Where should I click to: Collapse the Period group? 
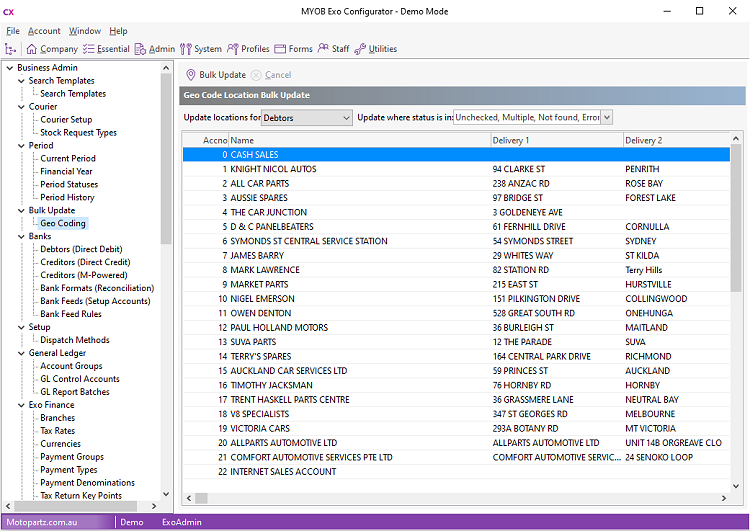point(21,145)
